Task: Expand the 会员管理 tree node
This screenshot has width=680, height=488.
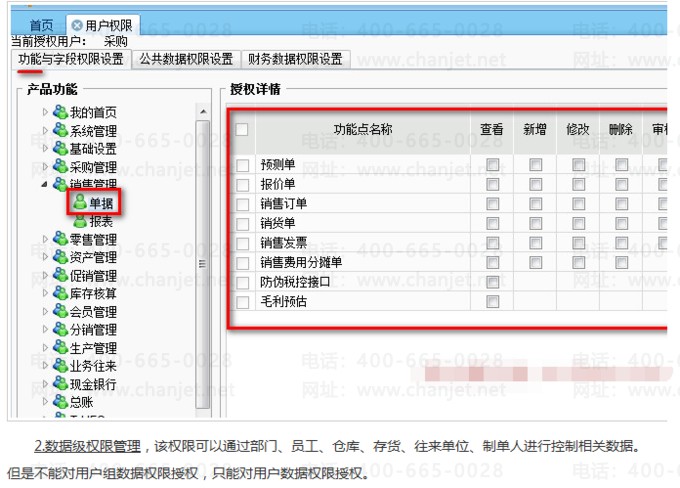Action: tap(45, 311)
